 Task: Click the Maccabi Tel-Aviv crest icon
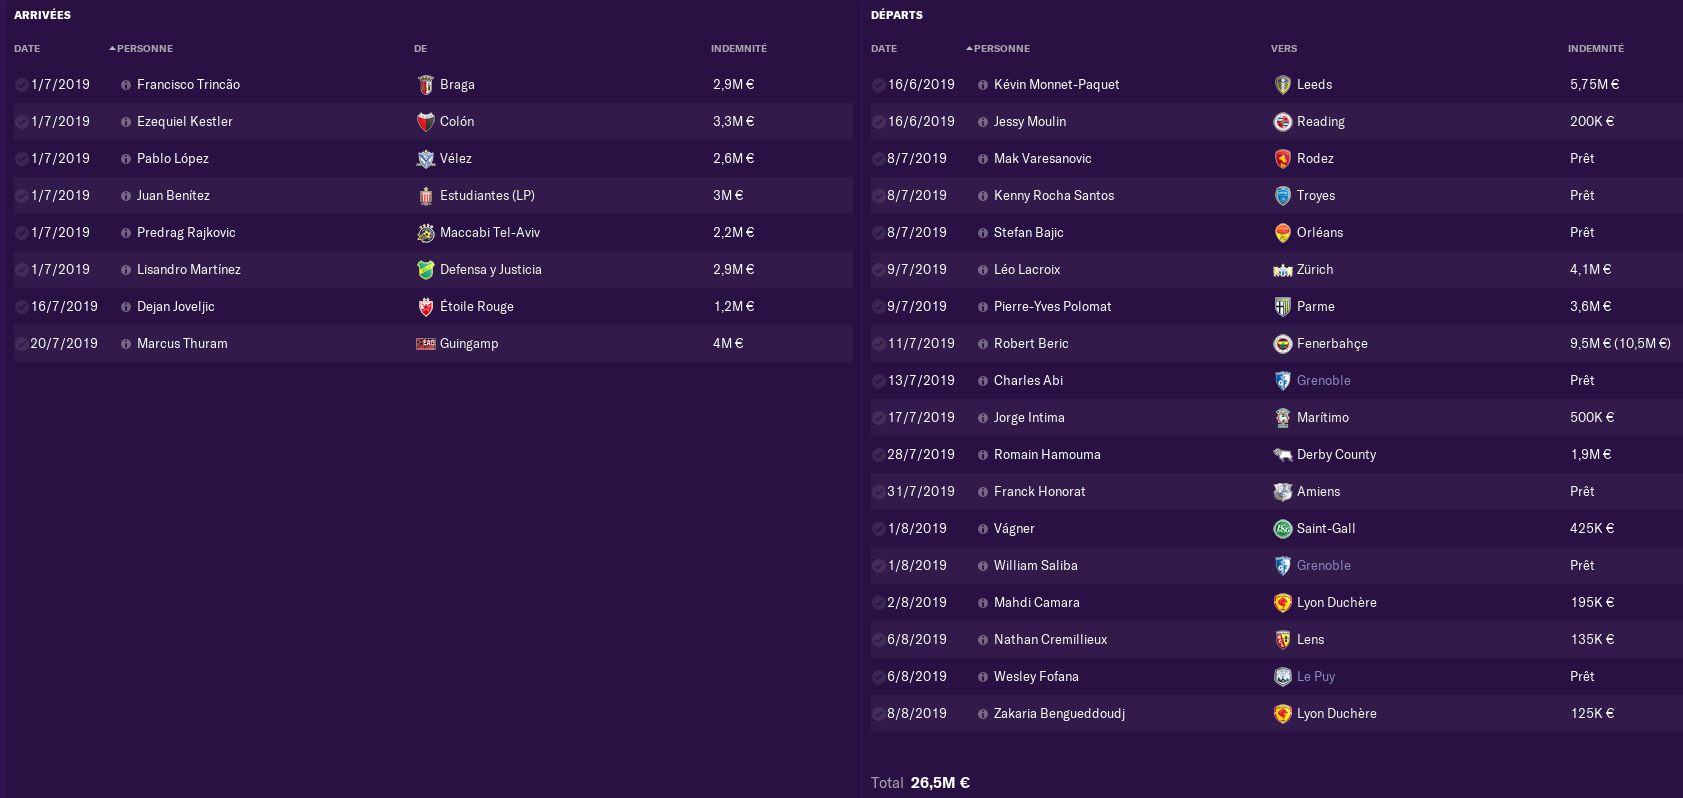click(426, 233)
